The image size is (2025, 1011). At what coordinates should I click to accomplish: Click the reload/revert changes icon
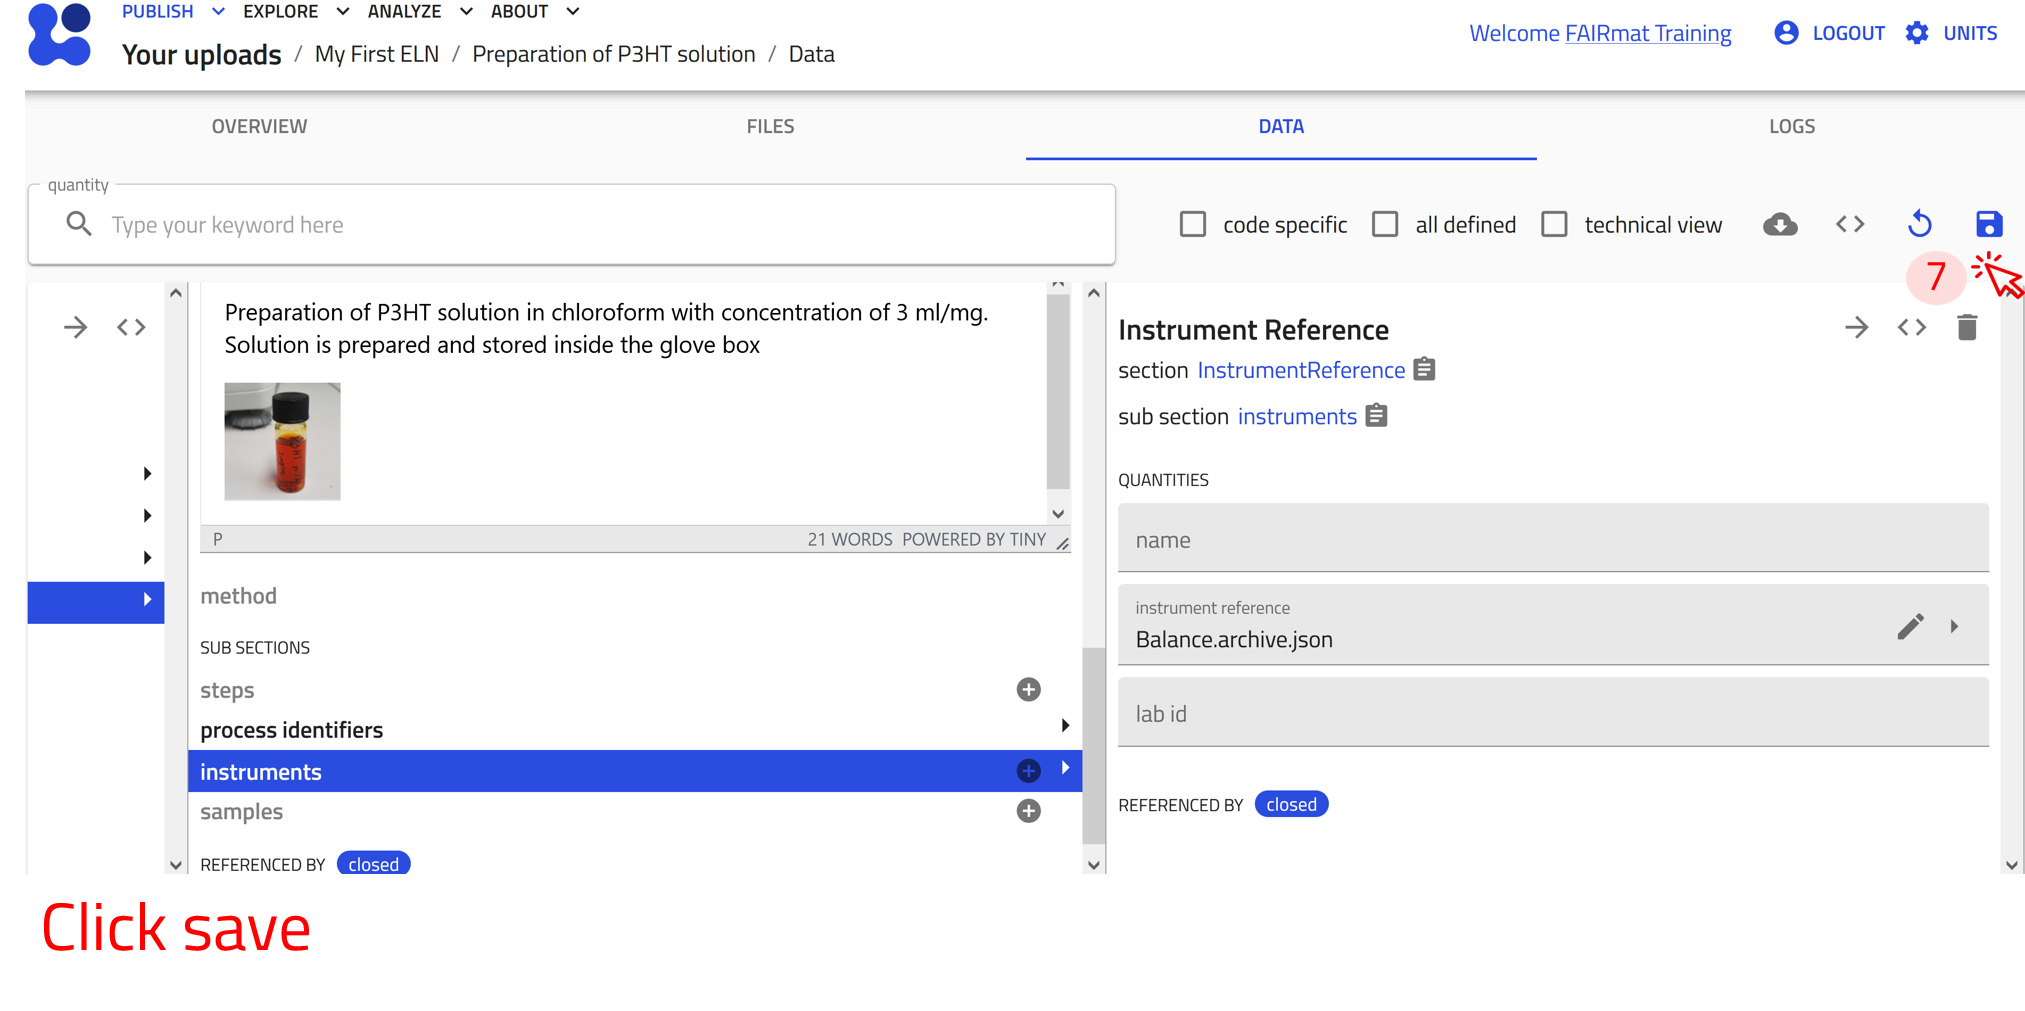click(1919, 224)
